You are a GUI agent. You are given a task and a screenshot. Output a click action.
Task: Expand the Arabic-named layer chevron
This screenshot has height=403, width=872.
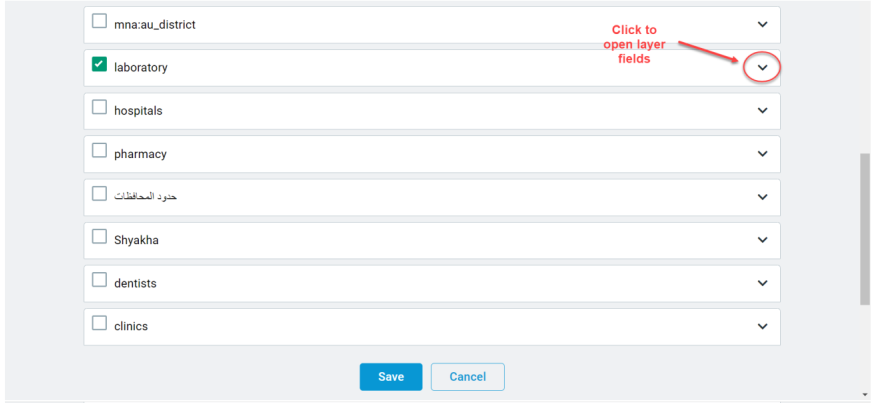click(x=762, y=197)
